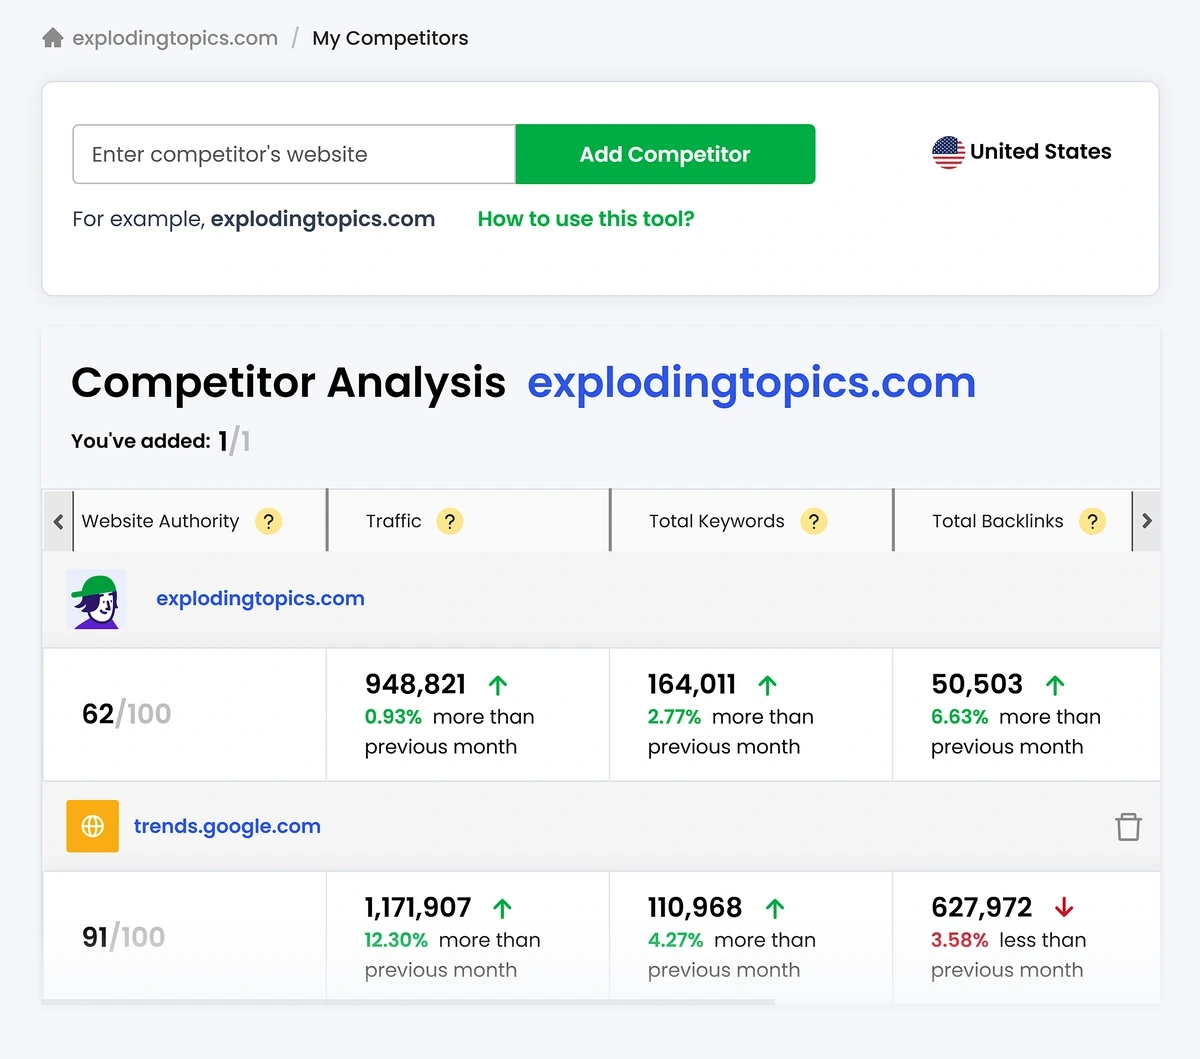Screen dimensions: 1200x1059
Task: Click Competitor Analysis heading
Action: (x=288, y=382)
